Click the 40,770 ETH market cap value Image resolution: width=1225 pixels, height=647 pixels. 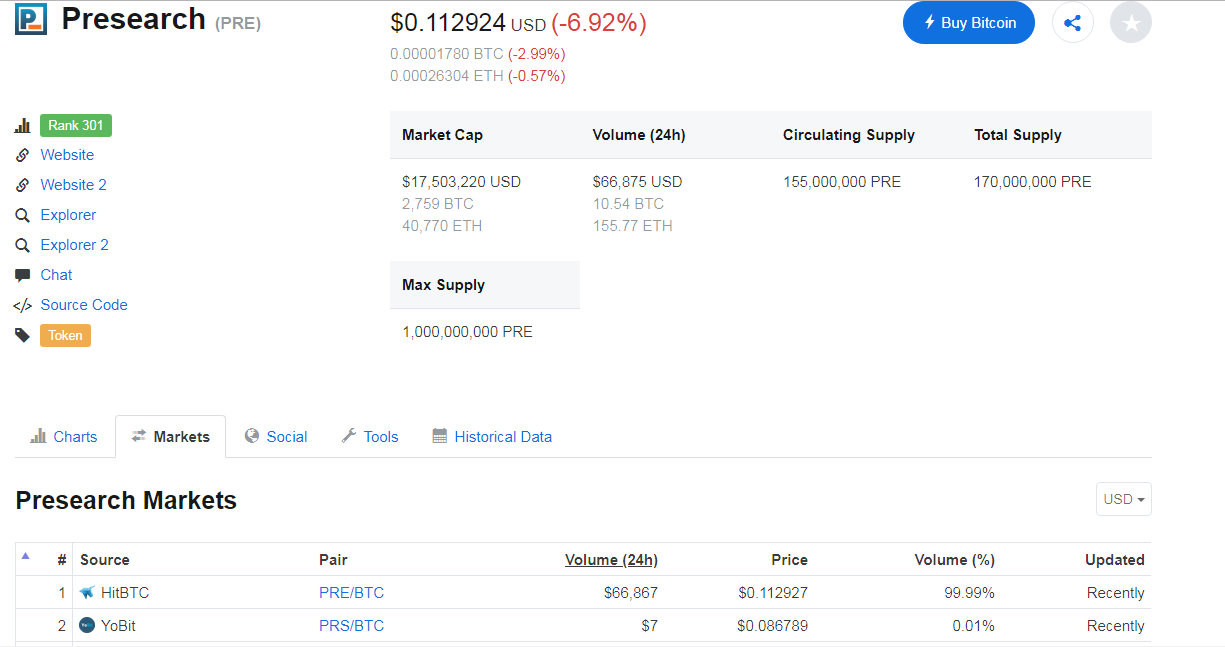[x=442, y=226]
